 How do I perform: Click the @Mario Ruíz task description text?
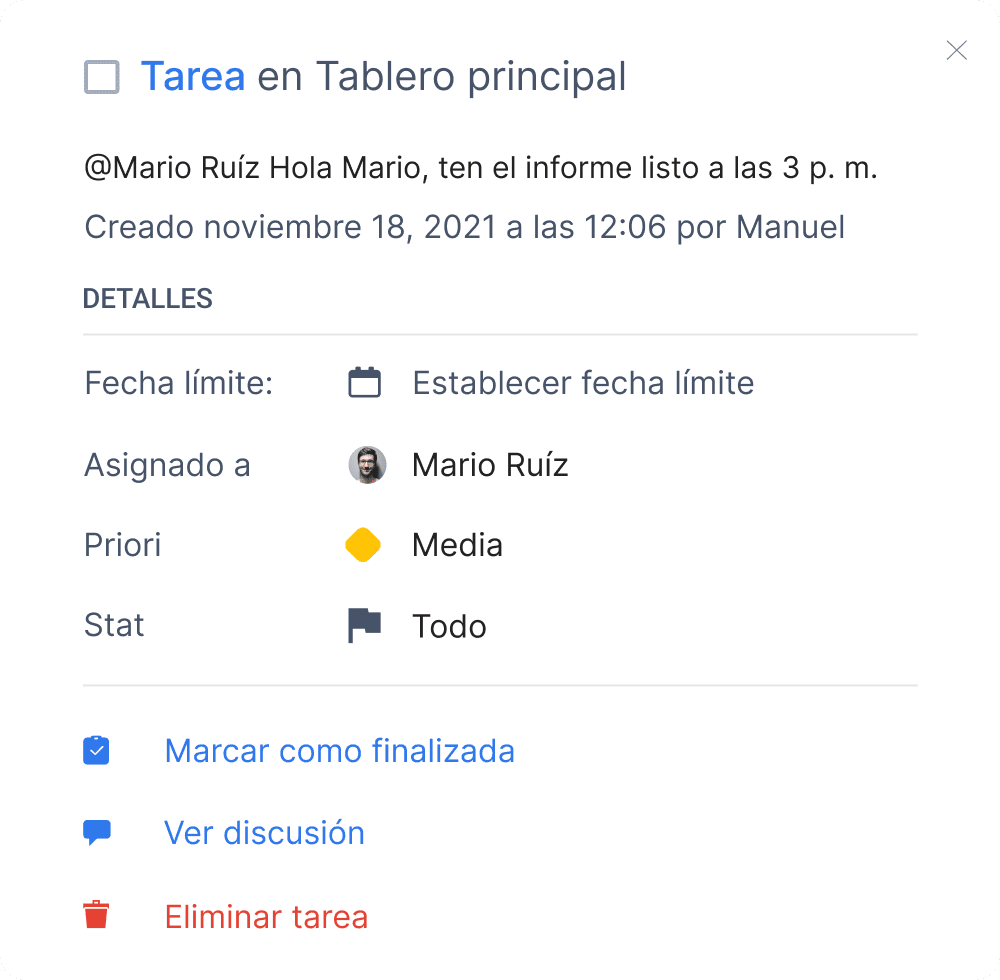coord(480,168)
